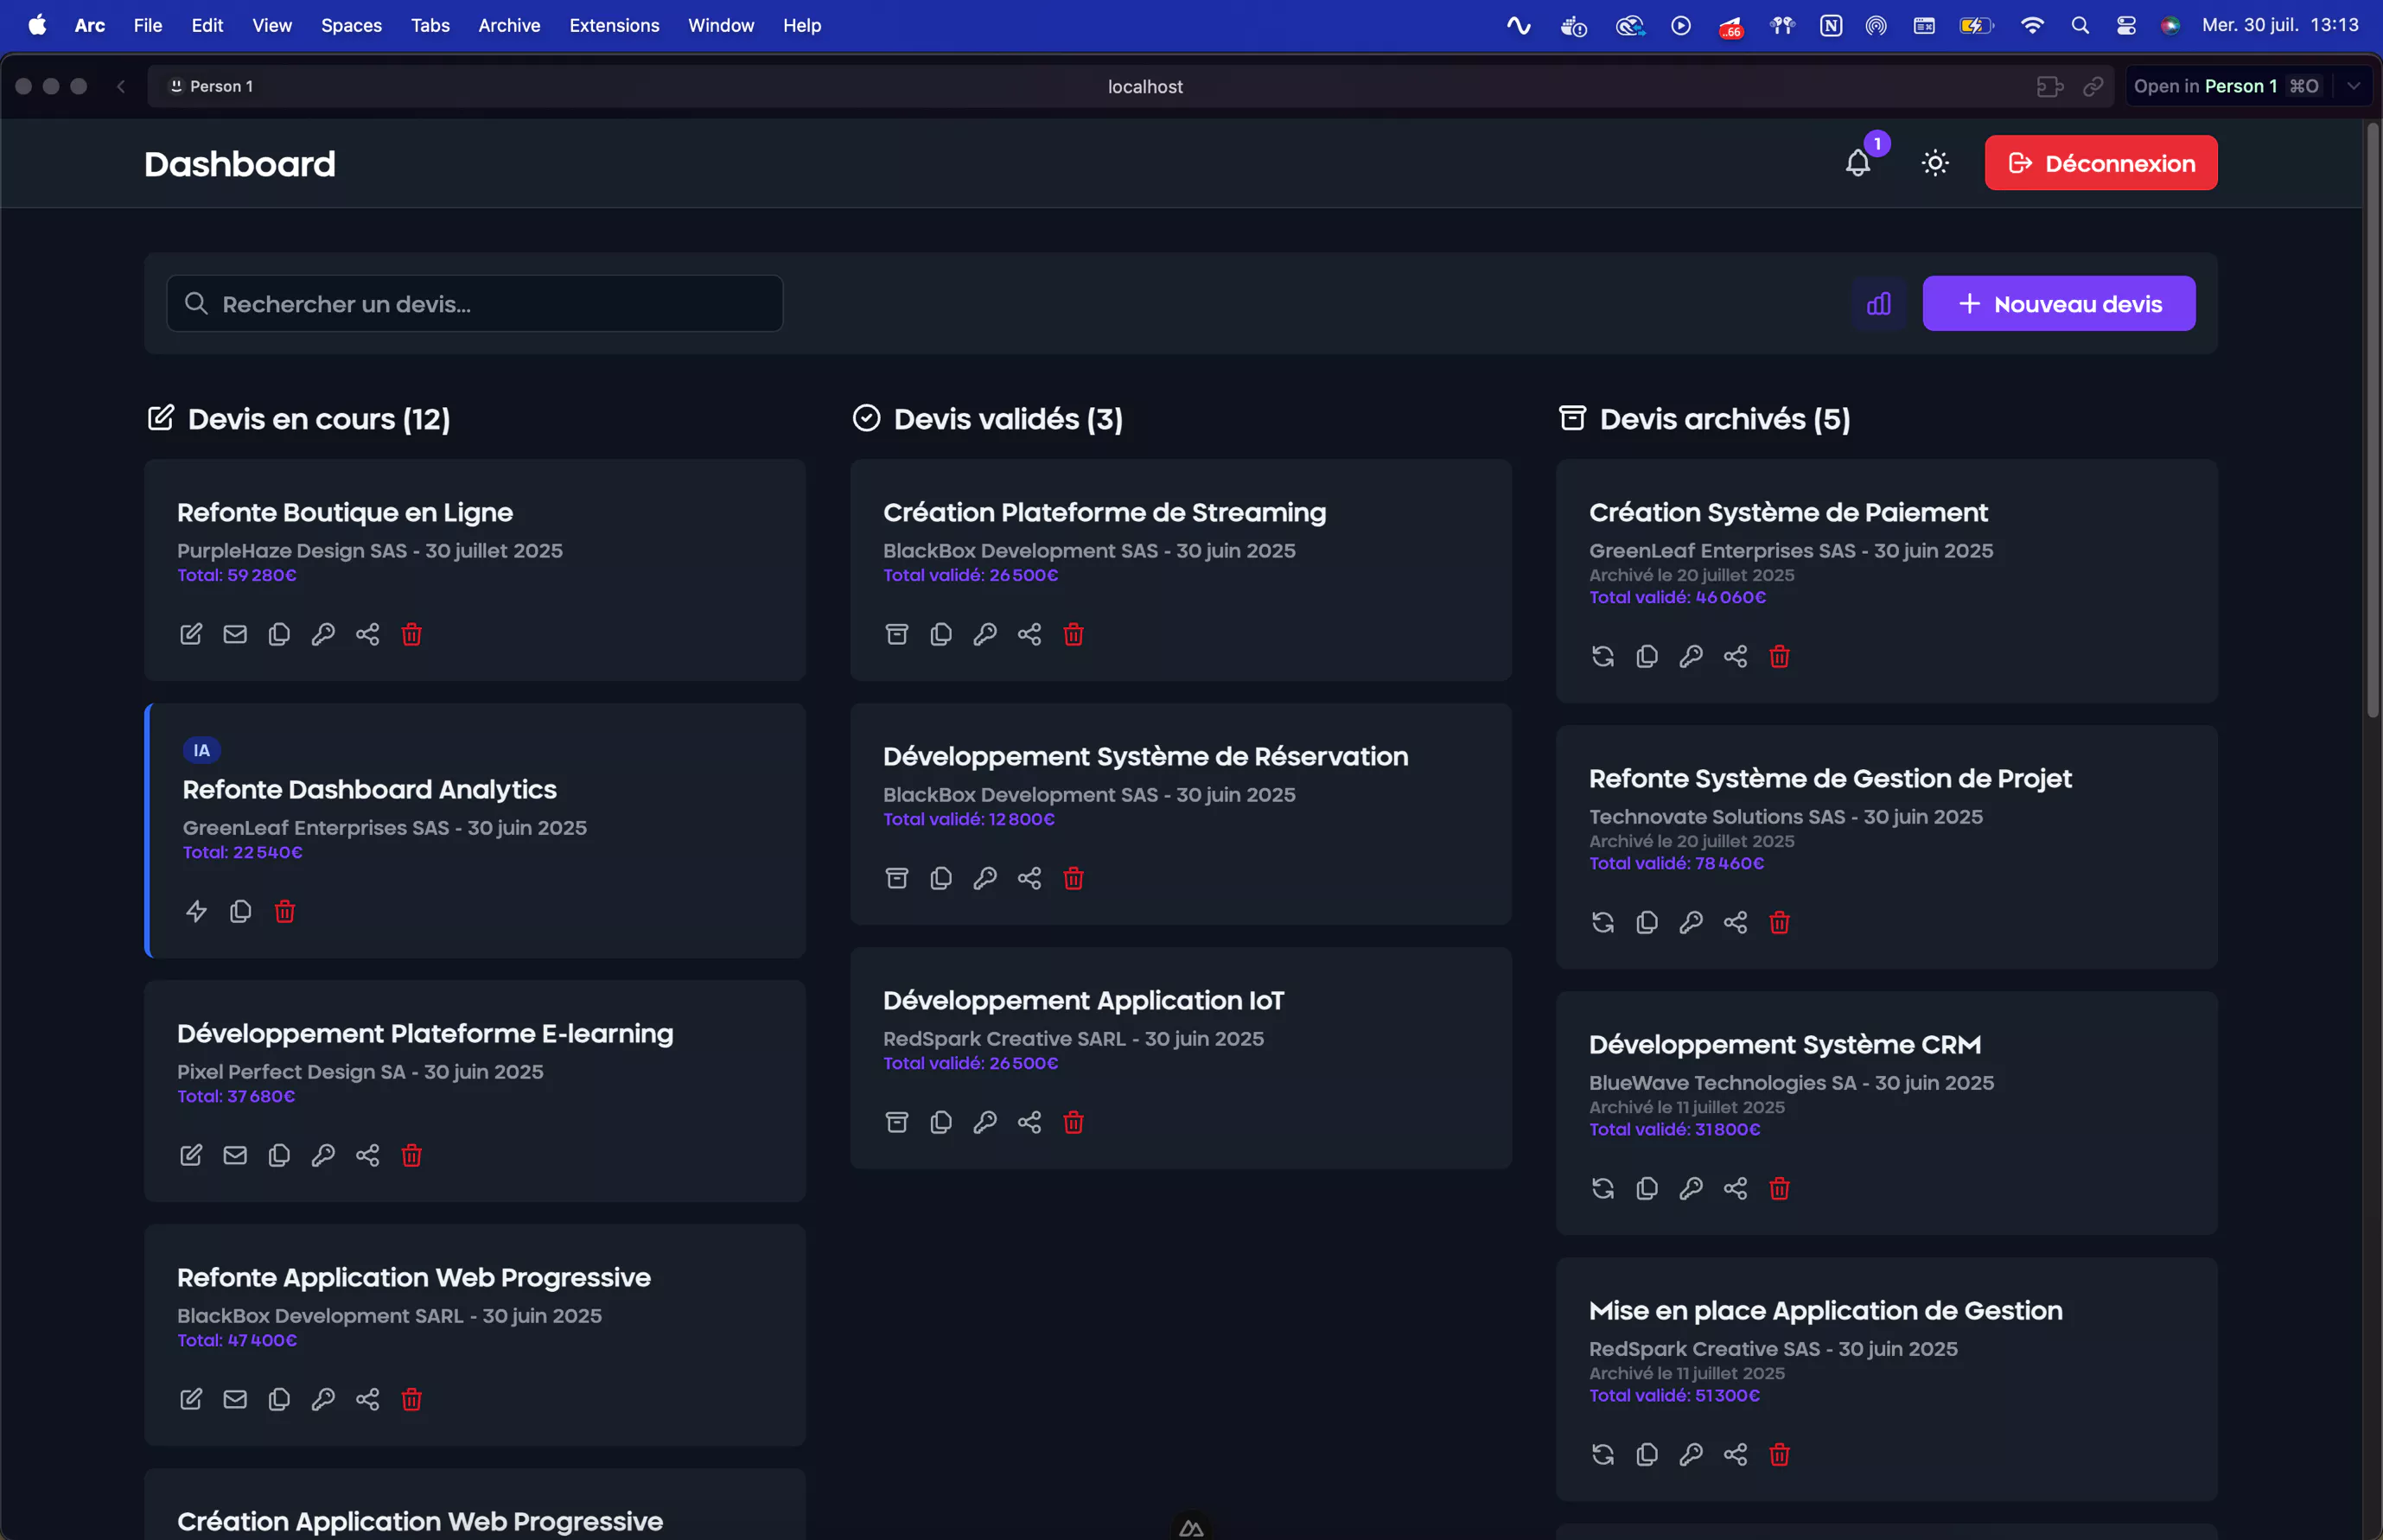The width and height of the screenshot is (2383, 1540).
Task: Open the Spaces menu
Action: point(351,25)
